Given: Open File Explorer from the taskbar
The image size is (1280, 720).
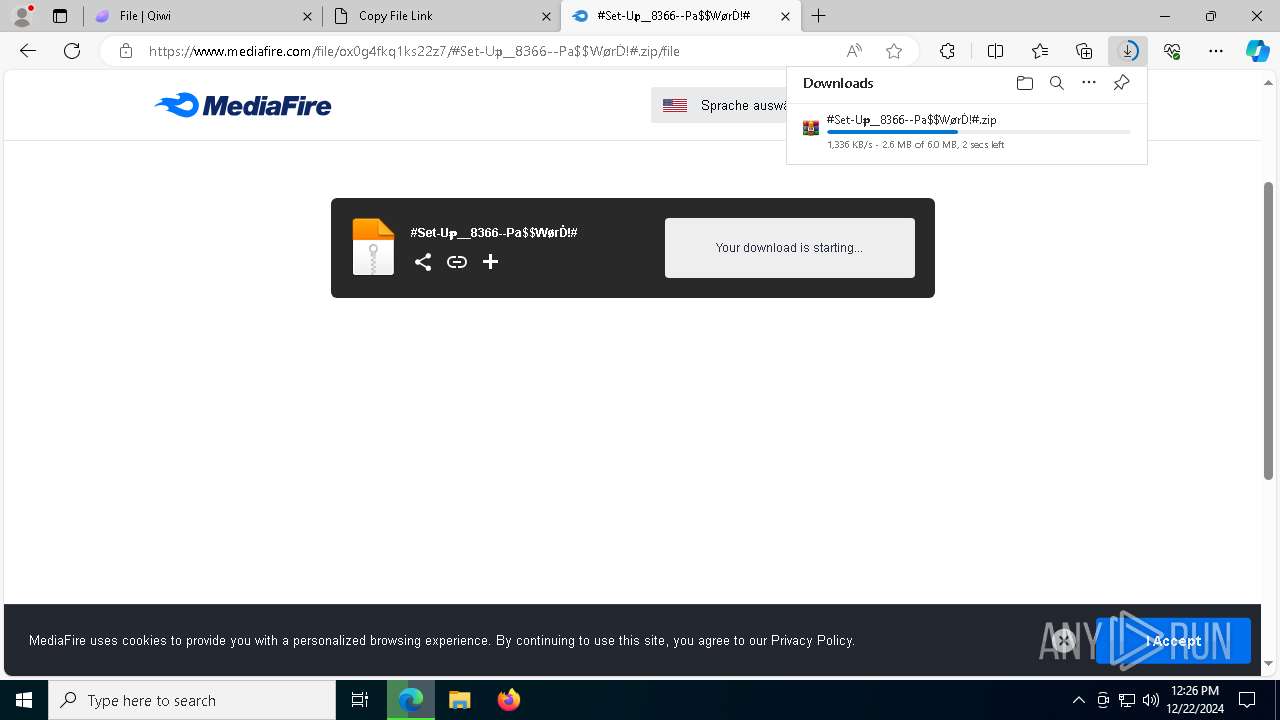Looking at the screenshot, I should click(x=460, y=700).
